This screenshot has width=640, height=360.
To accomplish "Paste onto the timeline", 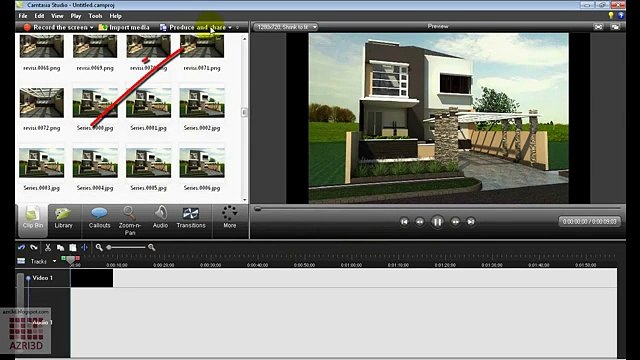I will click(x=73, y=247).
